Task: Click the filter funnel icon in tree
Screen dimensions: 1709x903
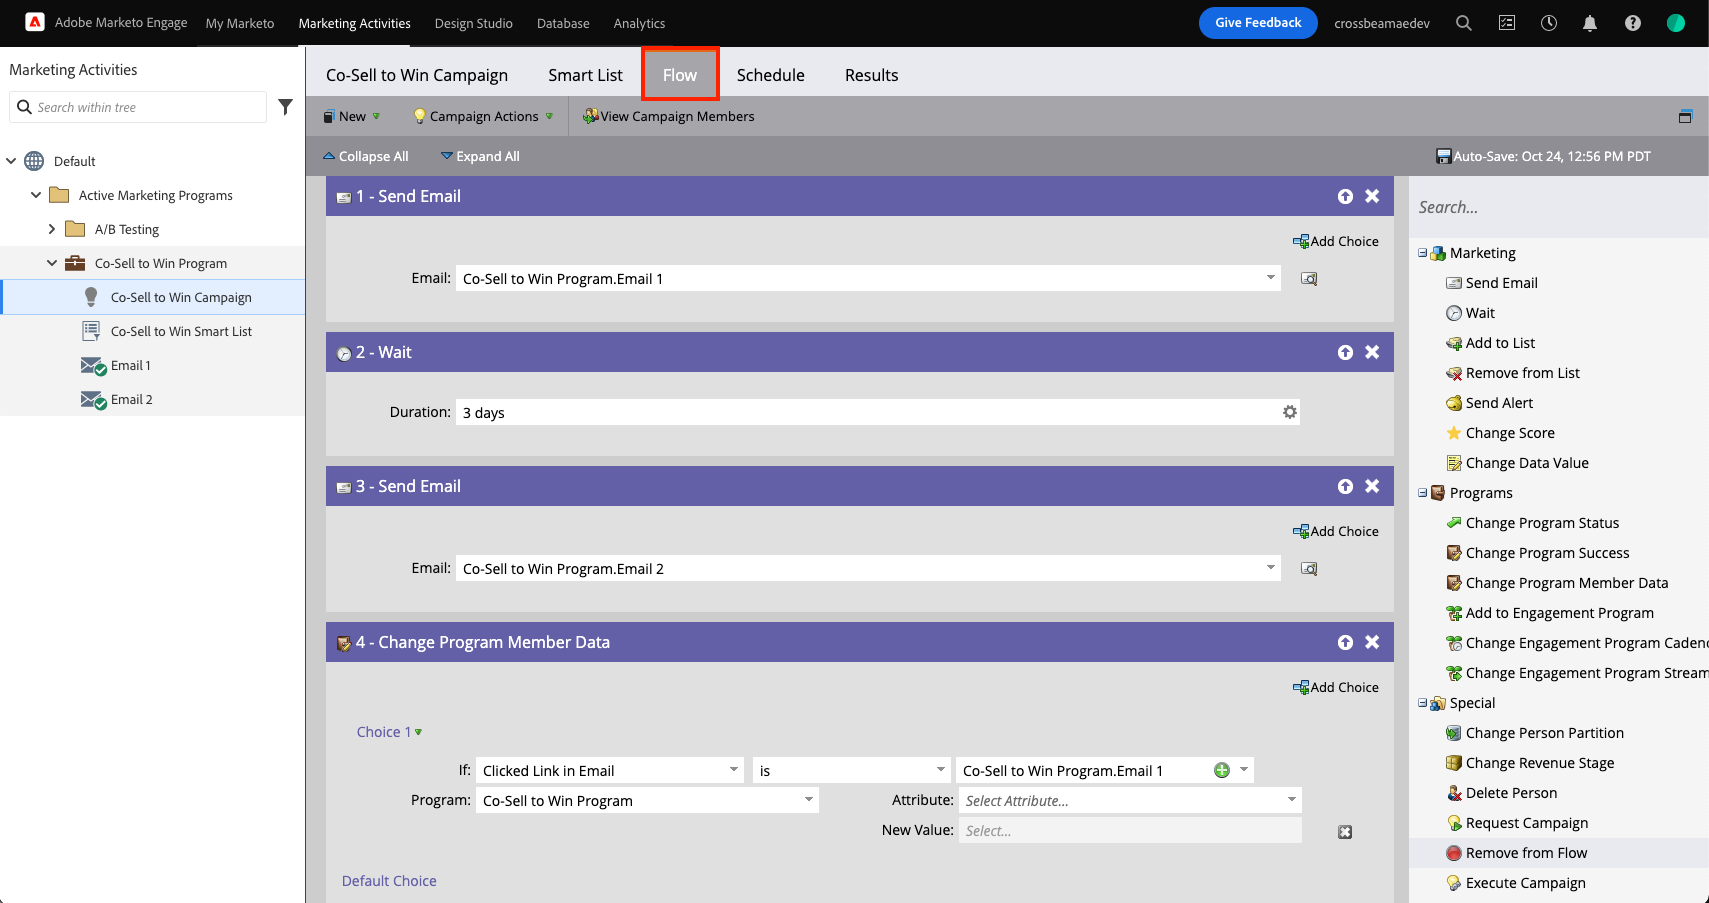Action: pos(285,107)
